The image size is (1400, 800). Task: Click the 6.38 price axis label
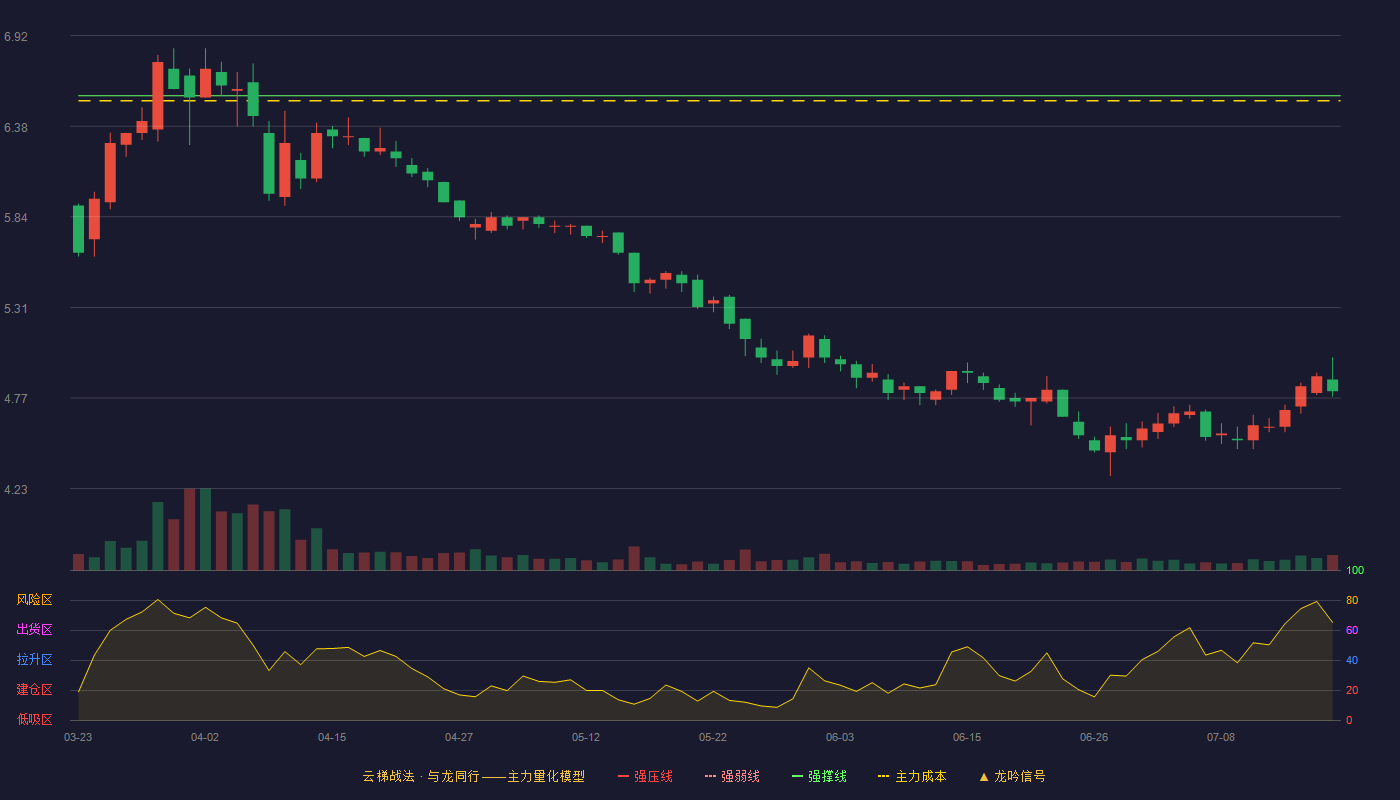[16, 127]
